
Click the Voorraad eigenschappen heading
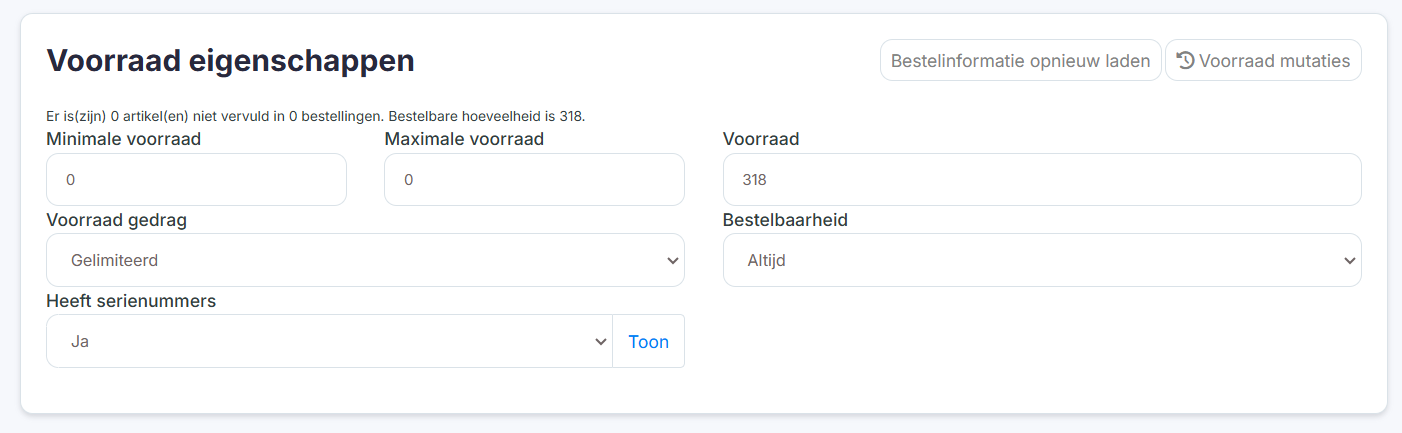[230, 61]
